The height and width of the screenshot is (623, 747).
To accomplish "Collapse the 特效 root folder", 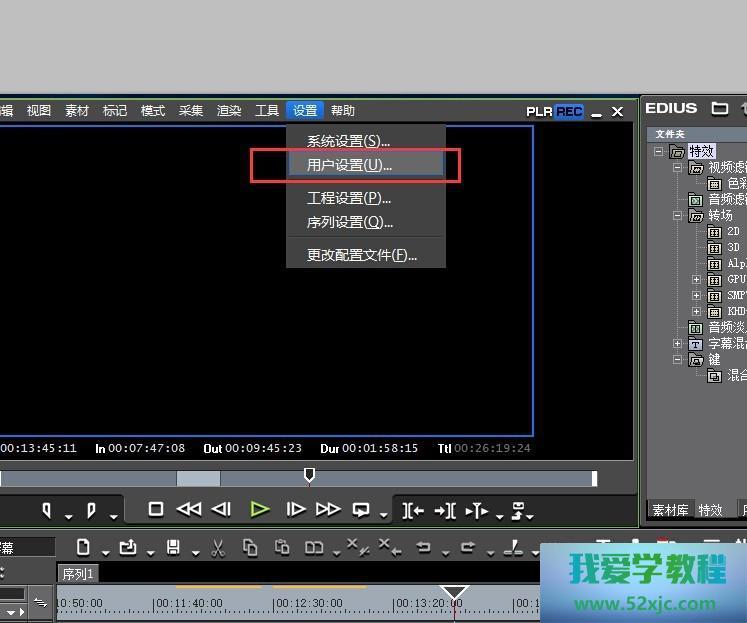I will click(659, 152).
